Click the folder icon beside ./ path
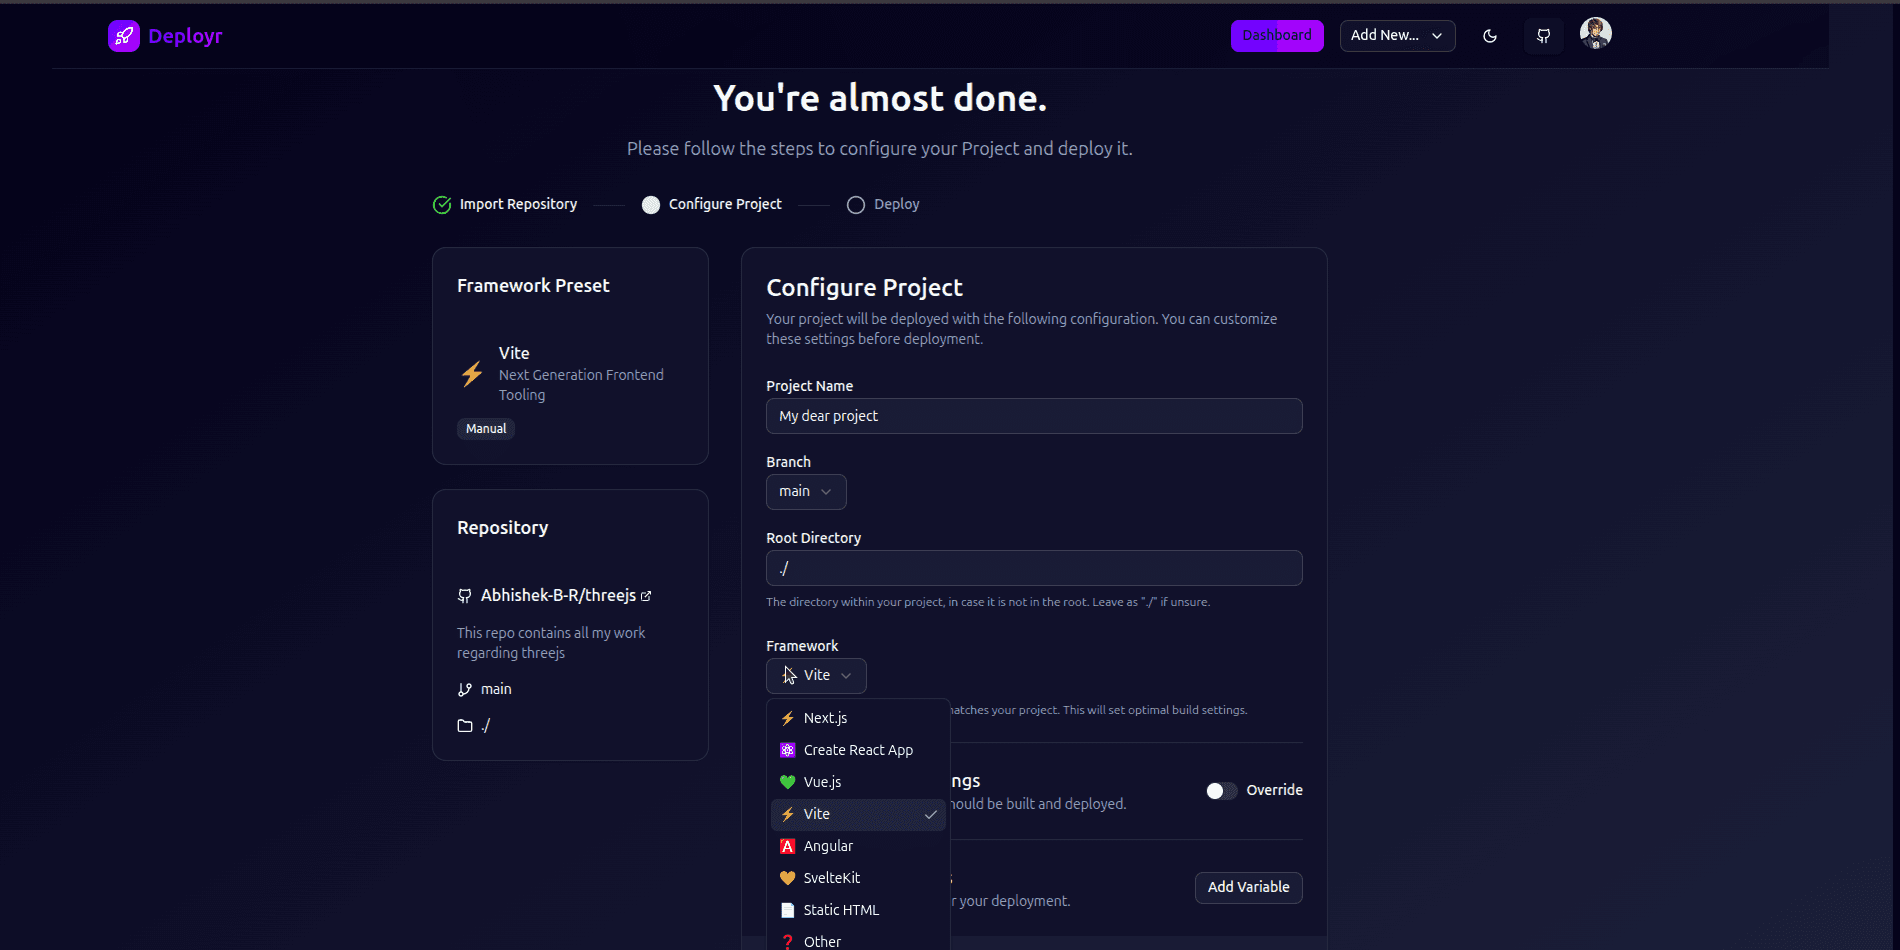The height and width of the screenshot is (950, 1900). [464, 725]
